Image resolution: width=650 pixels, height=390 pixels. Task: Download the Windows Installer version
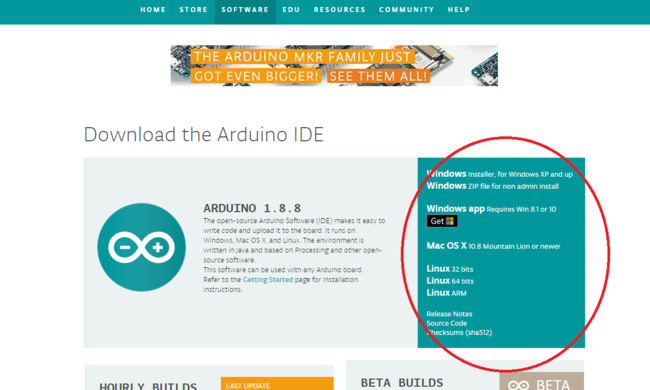point(499,174)
